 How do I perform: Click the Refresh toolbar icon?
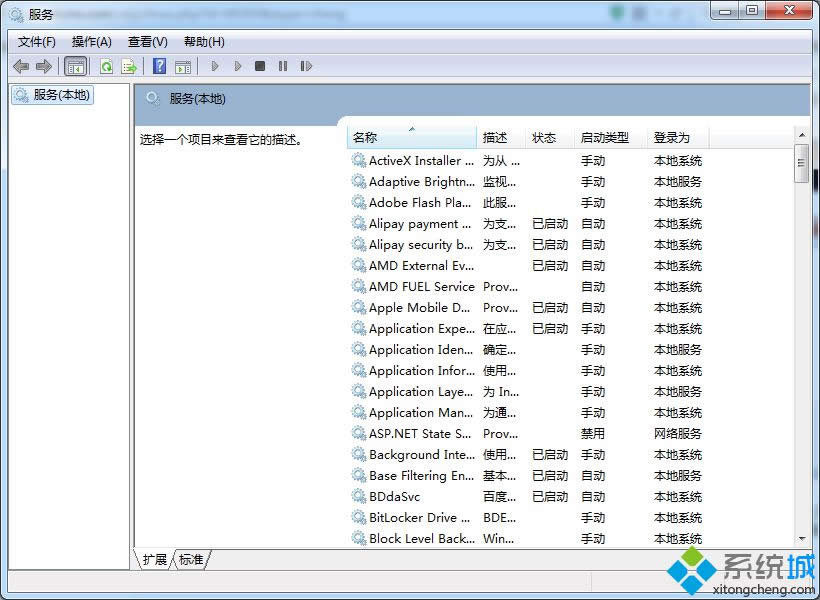[107, 66]
